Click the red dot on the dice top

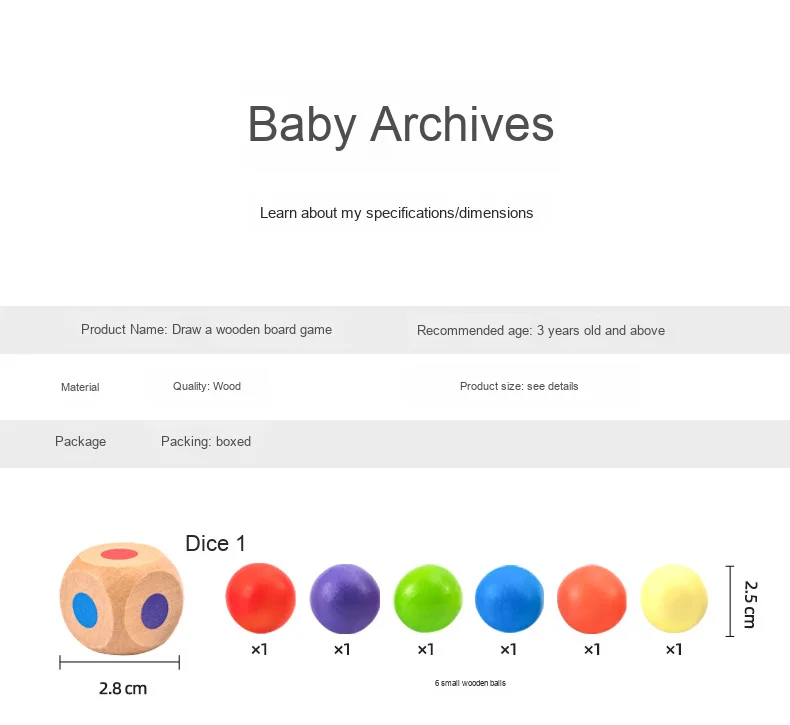(x=120, y=553)
